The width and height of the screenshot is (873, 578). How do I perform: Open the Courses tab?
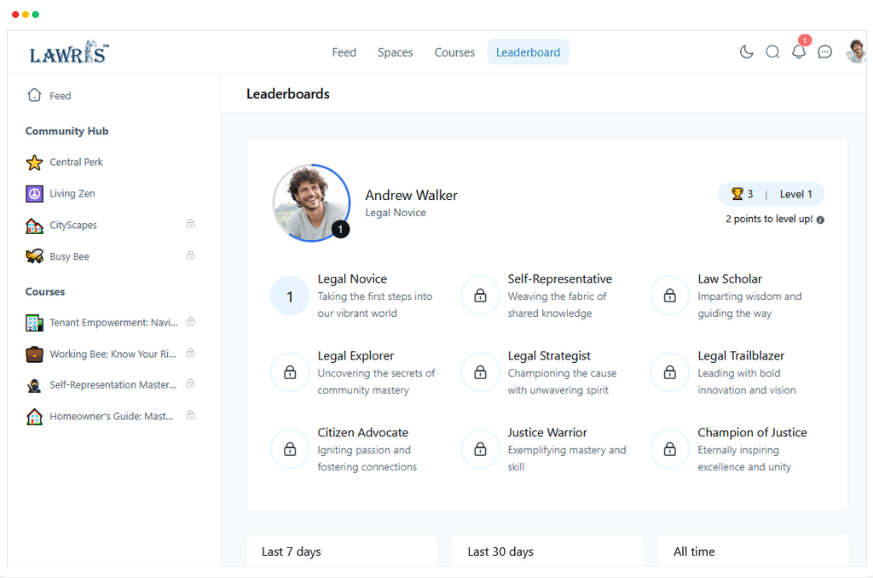(x=454, y=52)
